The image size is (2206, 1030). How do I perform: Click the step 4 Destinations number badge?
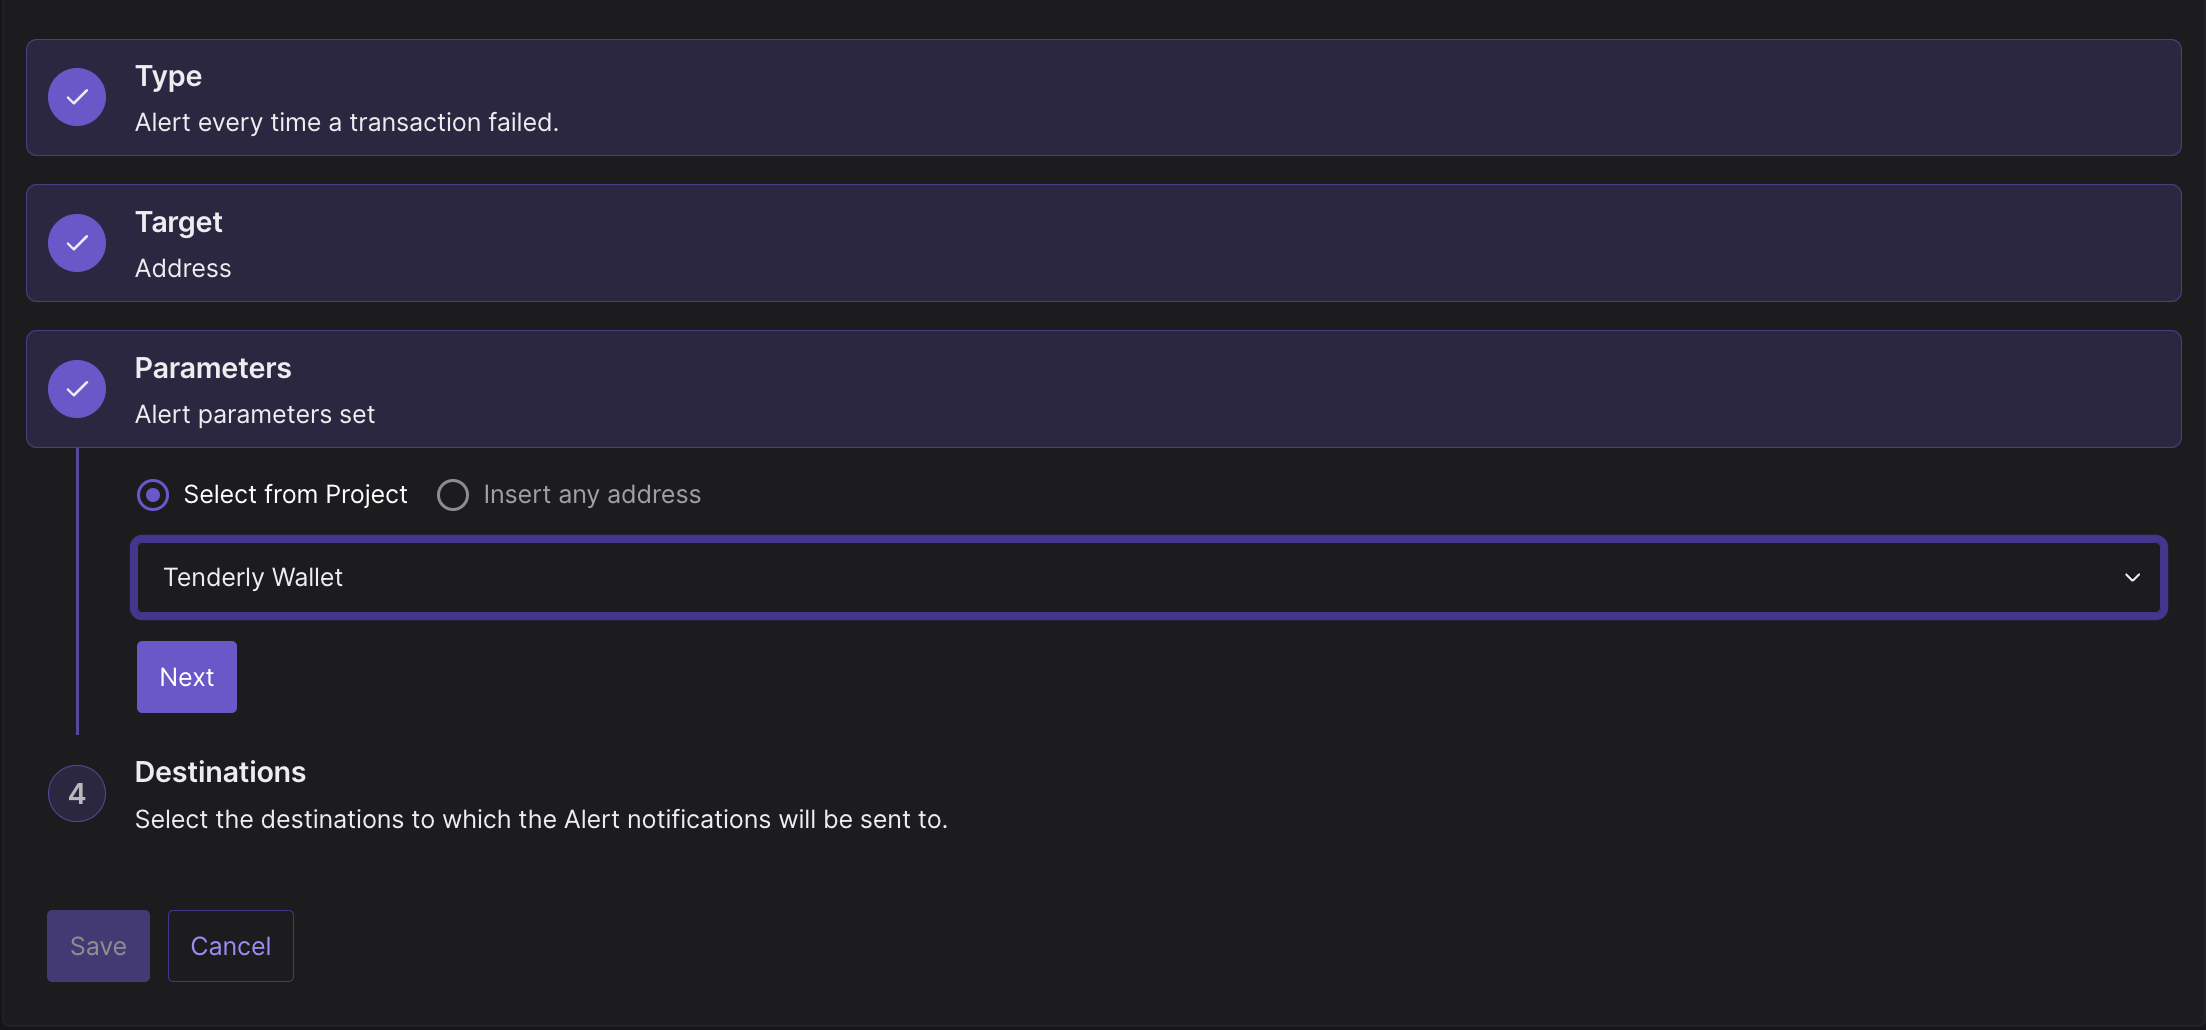(77, 794)
